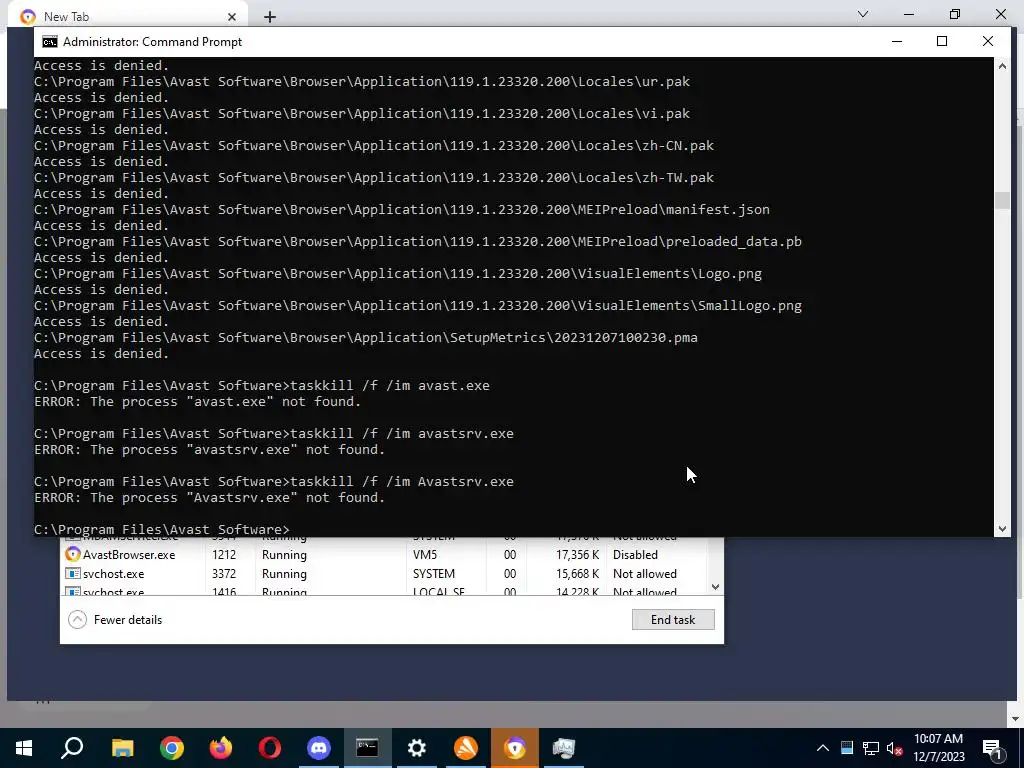Click the Locales\ur.pak path line
The height and width of the screenshot is (768, 1024).
point(362,82)
